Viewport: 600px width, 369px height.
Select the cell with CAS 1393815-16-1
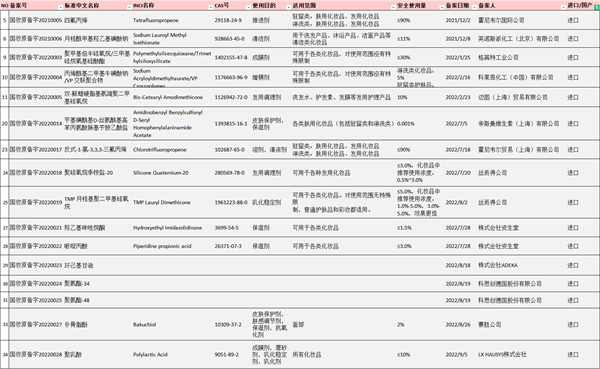pos(232,124)
